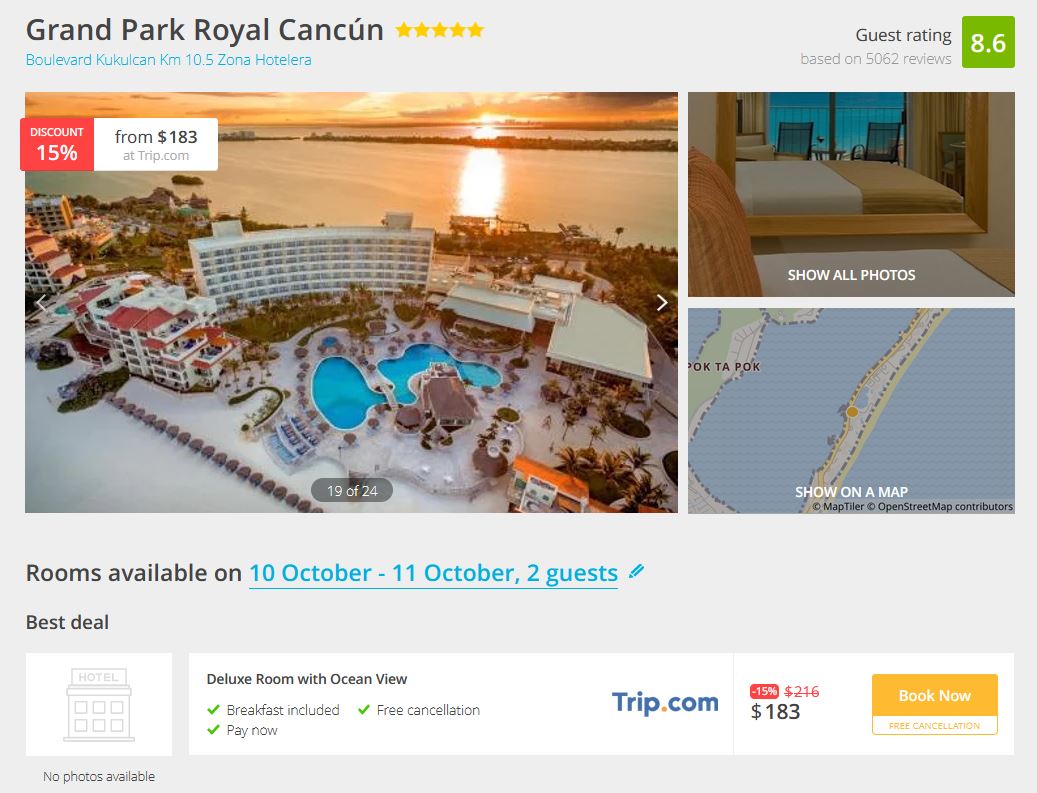Click the pencil edit icon beside the dates
The image size is (1037, 793).
point(636,571)
